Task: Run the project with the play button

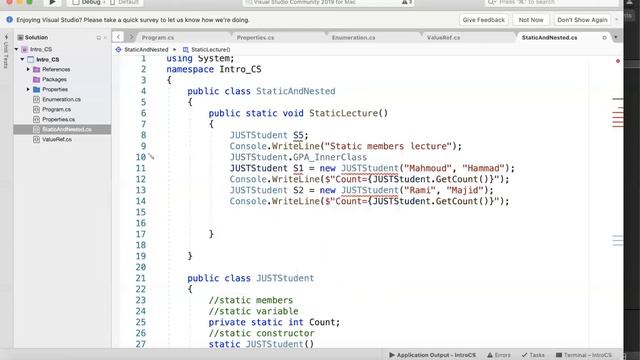Action: 52,2
